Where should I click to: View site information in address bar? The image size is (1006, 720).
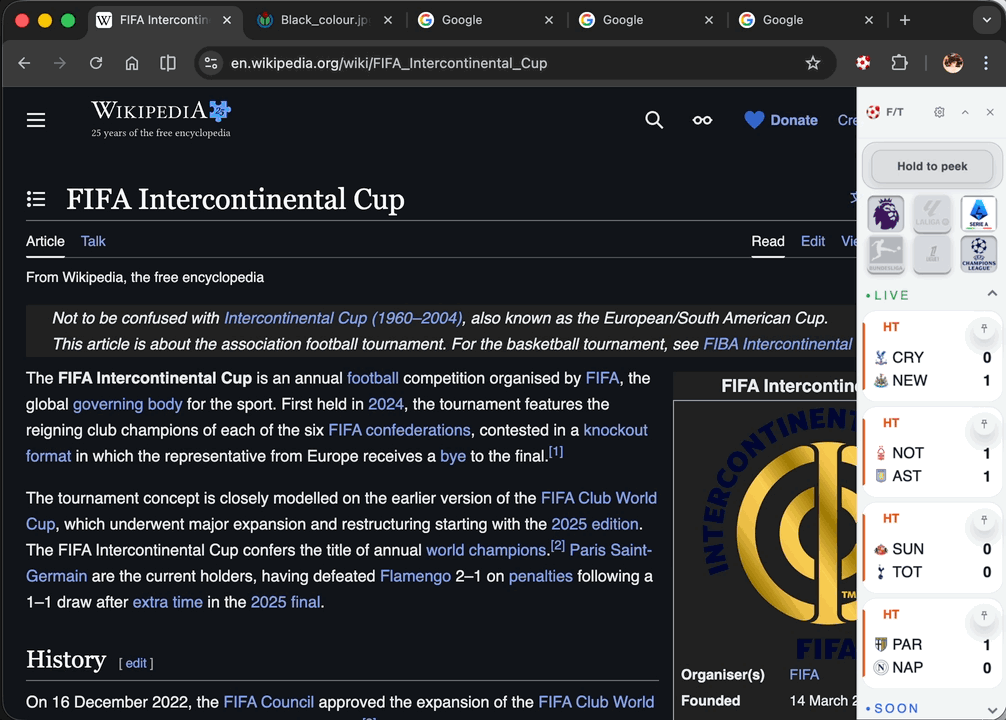coord(211,63)
